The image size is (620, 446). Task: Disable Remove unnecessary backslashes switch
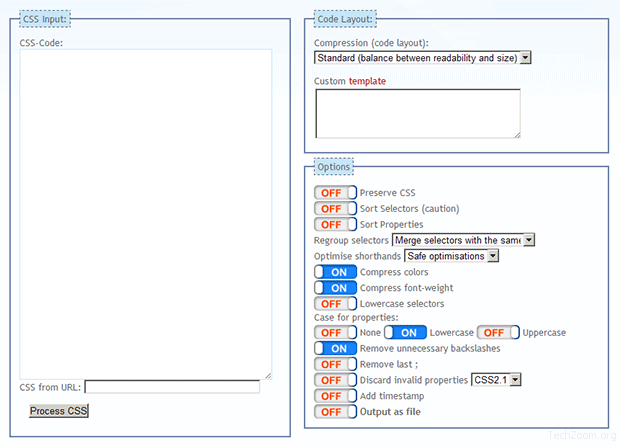tap(335, 348)
